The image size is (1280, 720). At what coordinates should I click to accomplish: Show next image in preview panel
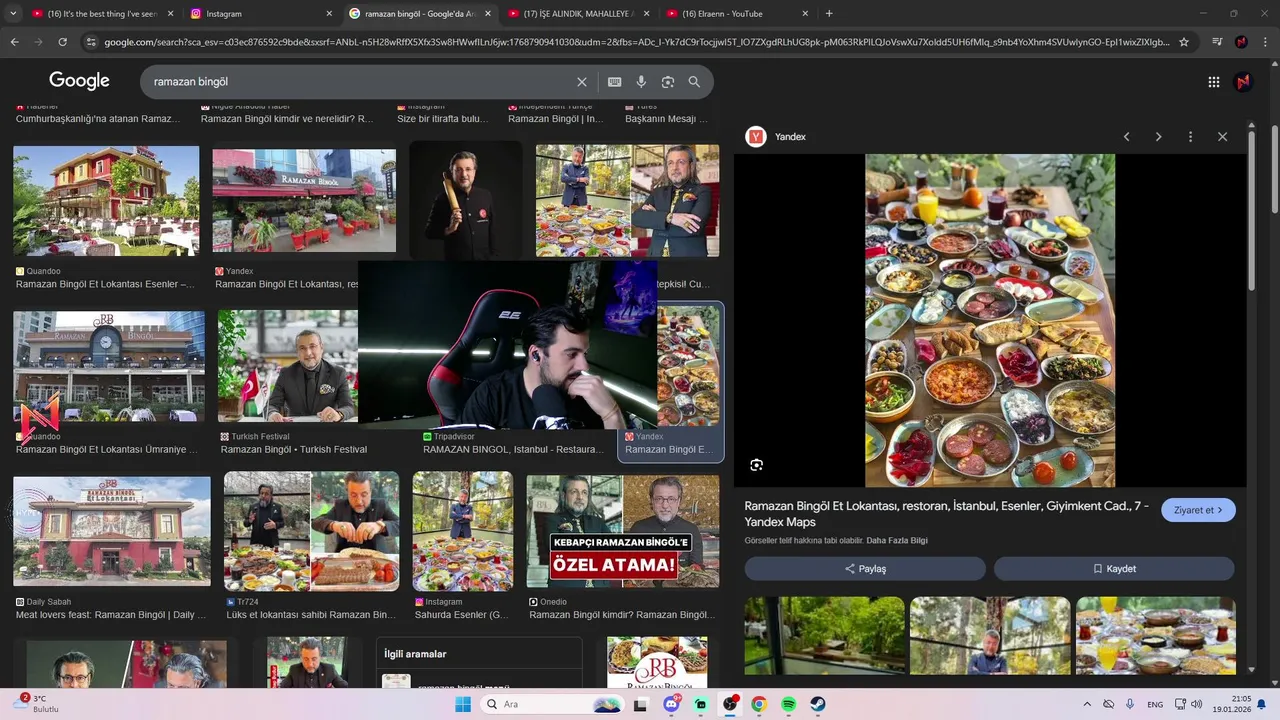[1158, 137]
